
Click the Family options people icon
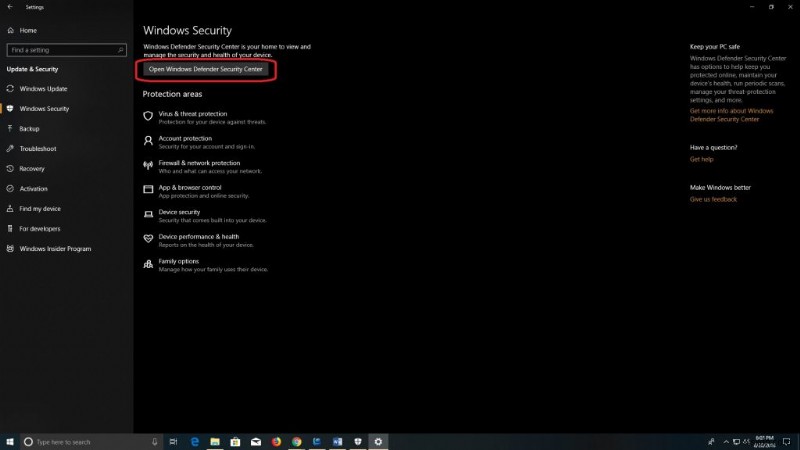coord(148,264)
